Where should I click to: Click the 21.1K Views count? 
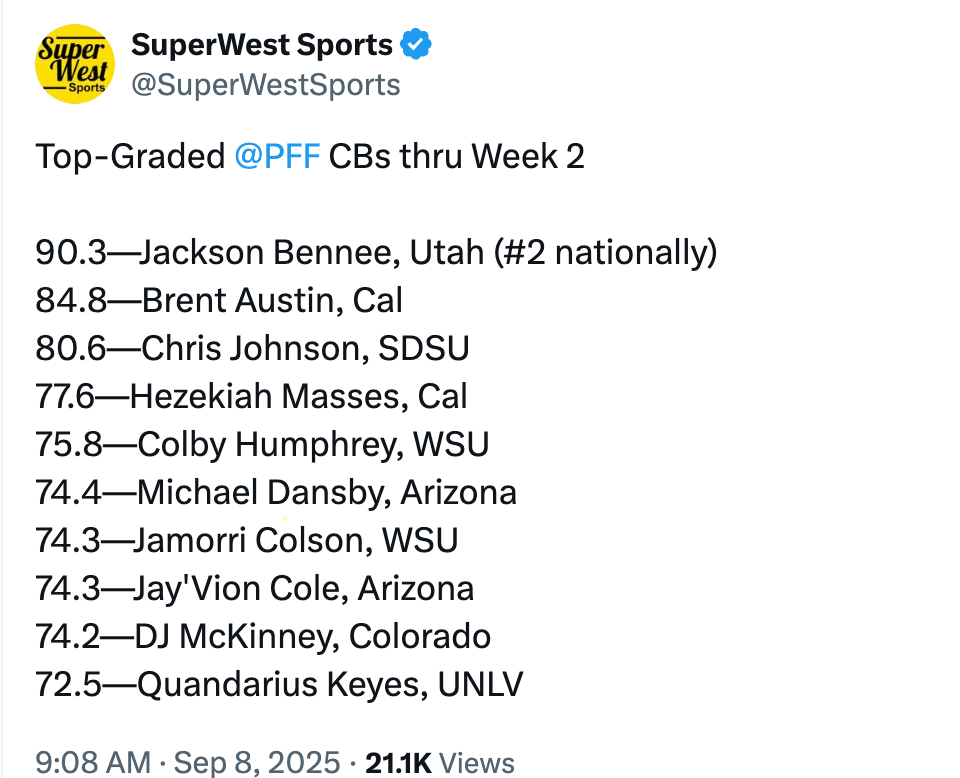click(x=440, y=763)
